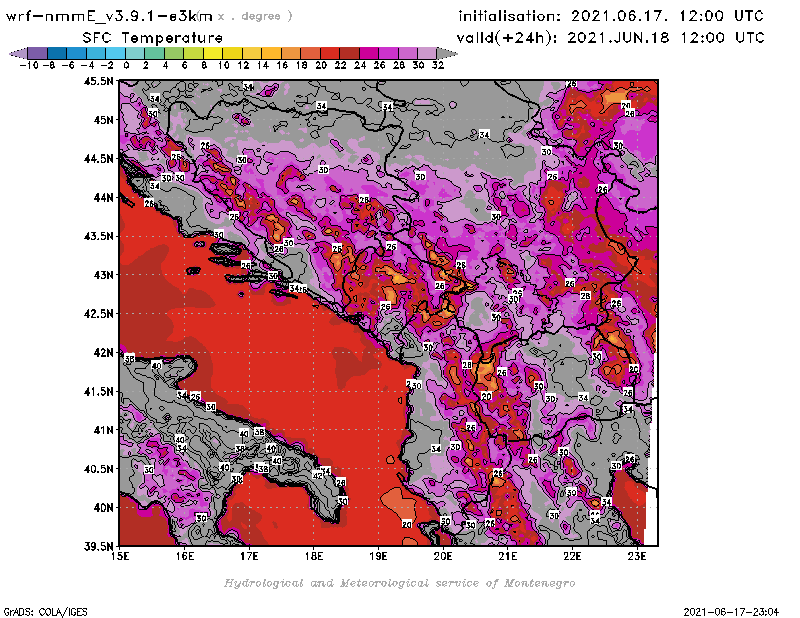The width and height of the screenshot is (800, 618).
Task: Click the gray arrow swatch above 32 on legend
Action: click(x=447, y=53)
